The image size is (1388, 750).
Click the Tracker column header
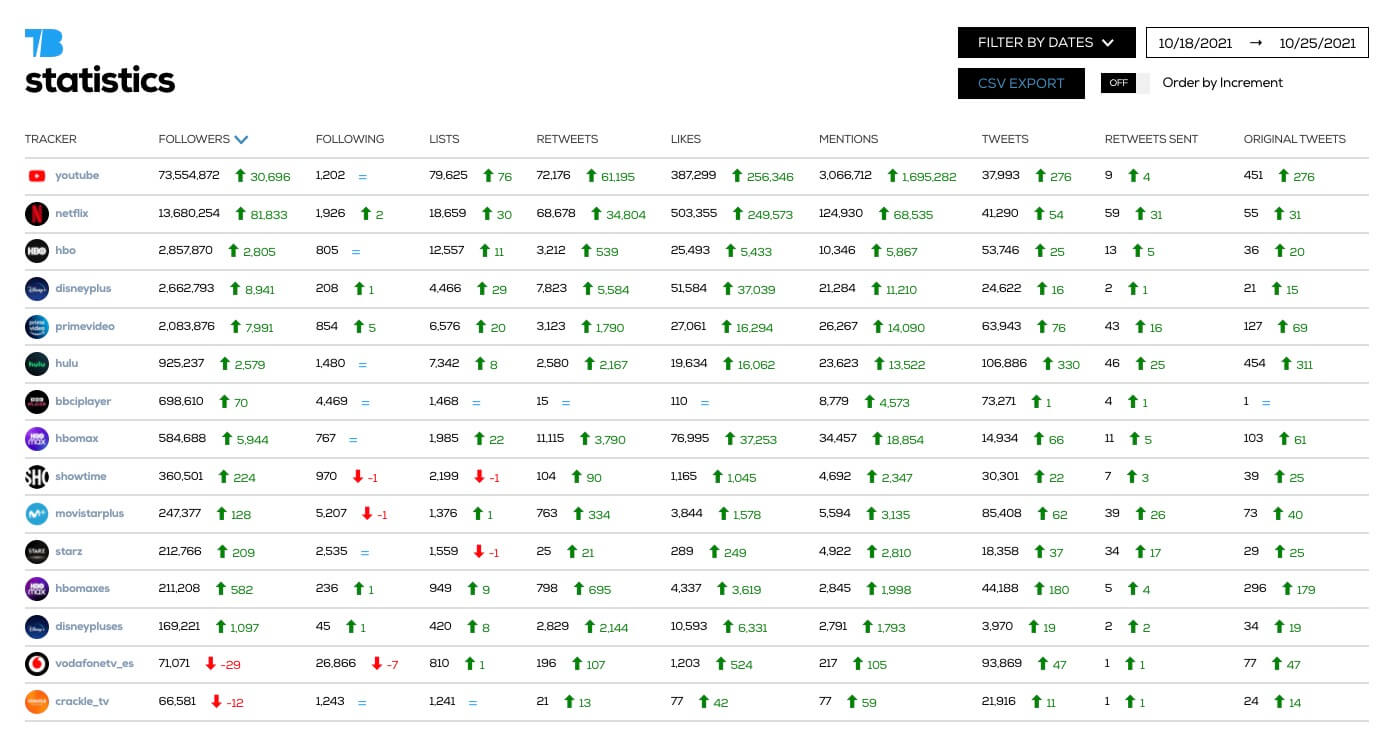[51, 139]
